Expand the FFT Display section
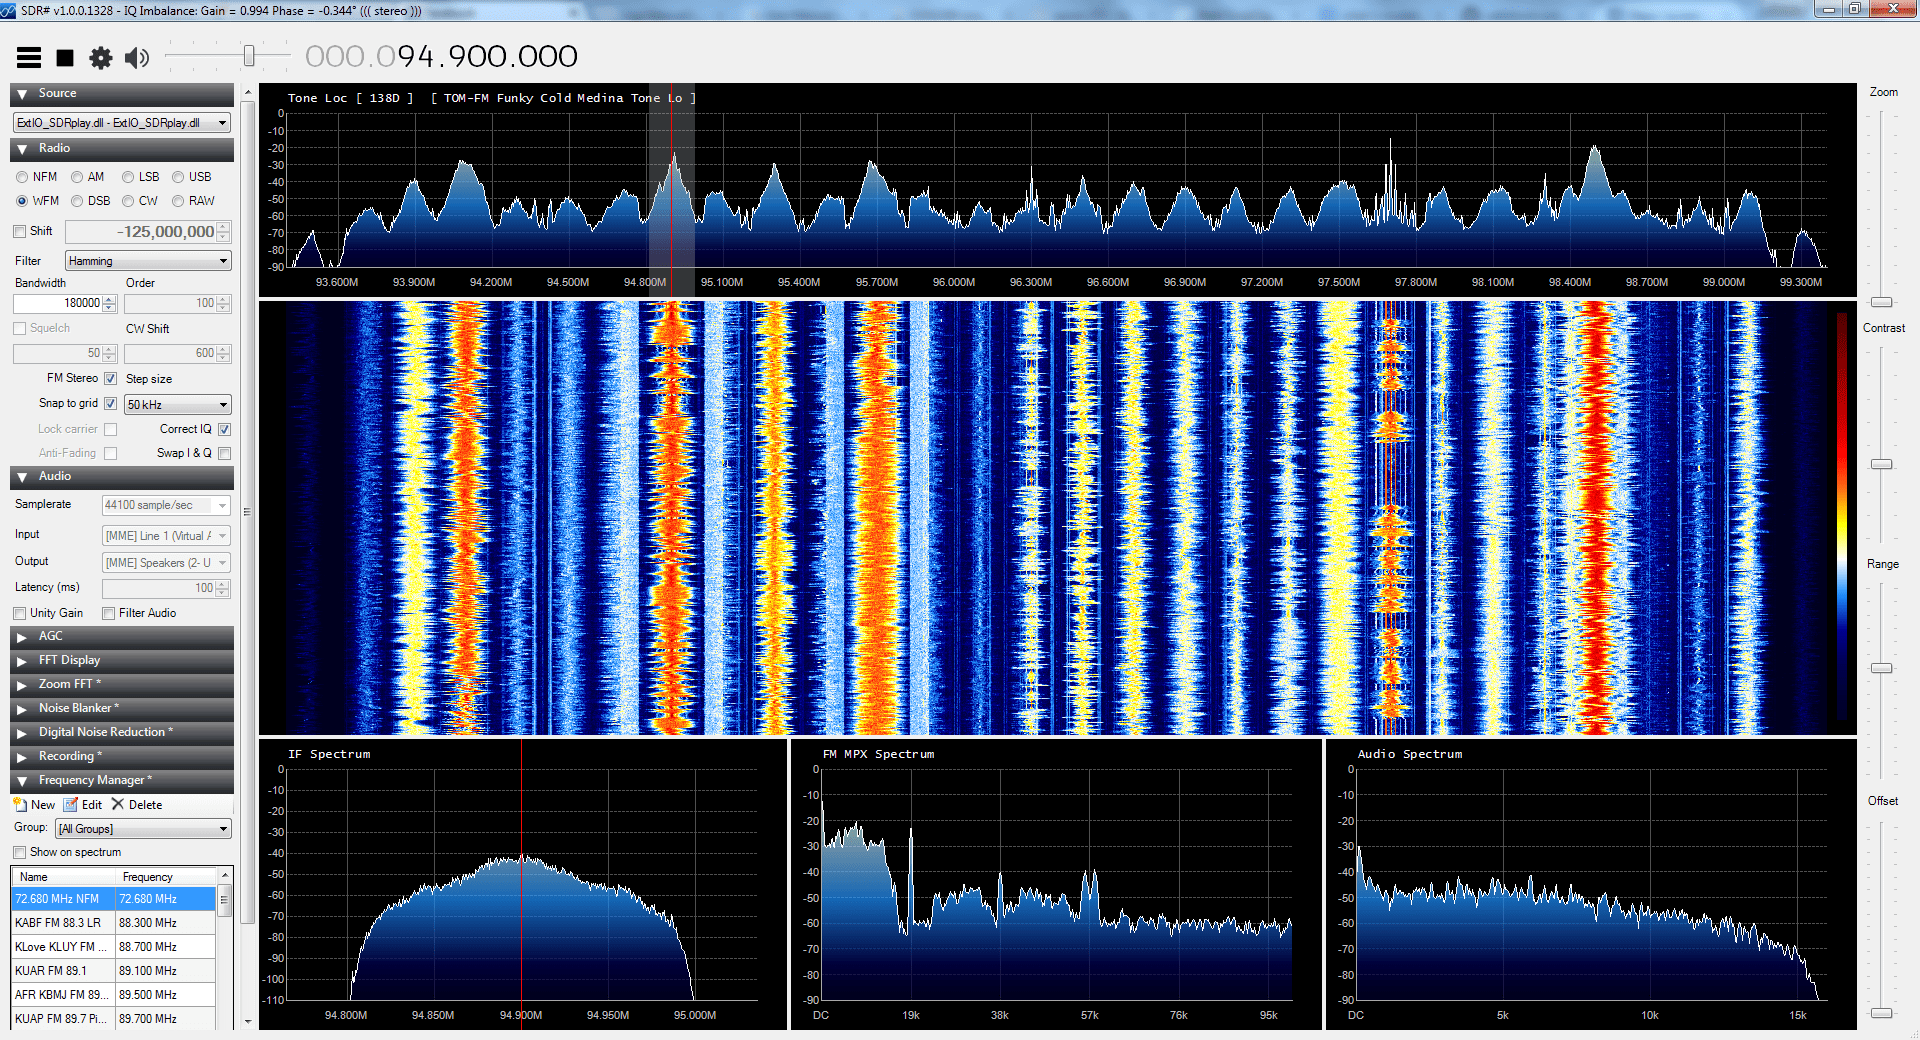 69,660
